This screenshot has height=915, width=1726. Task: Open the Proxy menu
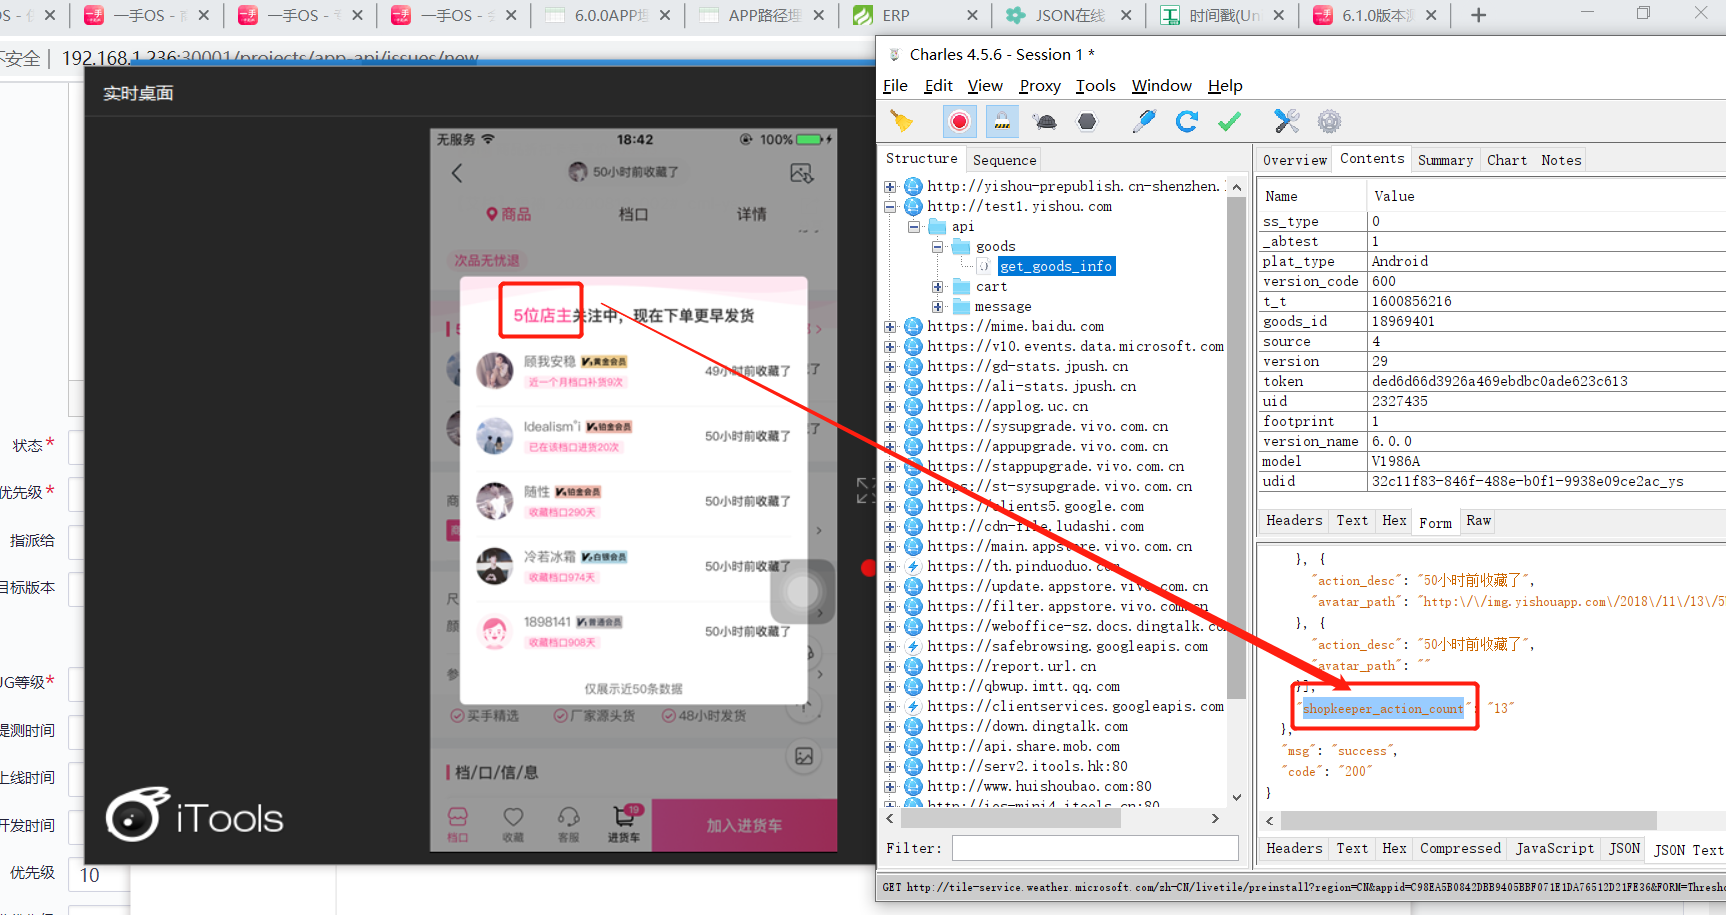tap(1040, 86)
